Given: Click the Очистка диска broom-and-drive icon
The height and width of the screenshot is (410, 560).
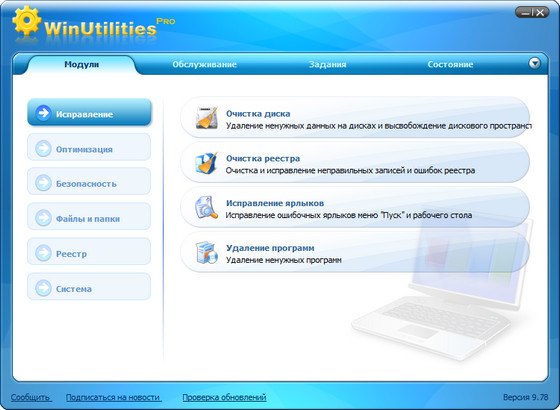Looking at the screenshot, I should point(206,118).
